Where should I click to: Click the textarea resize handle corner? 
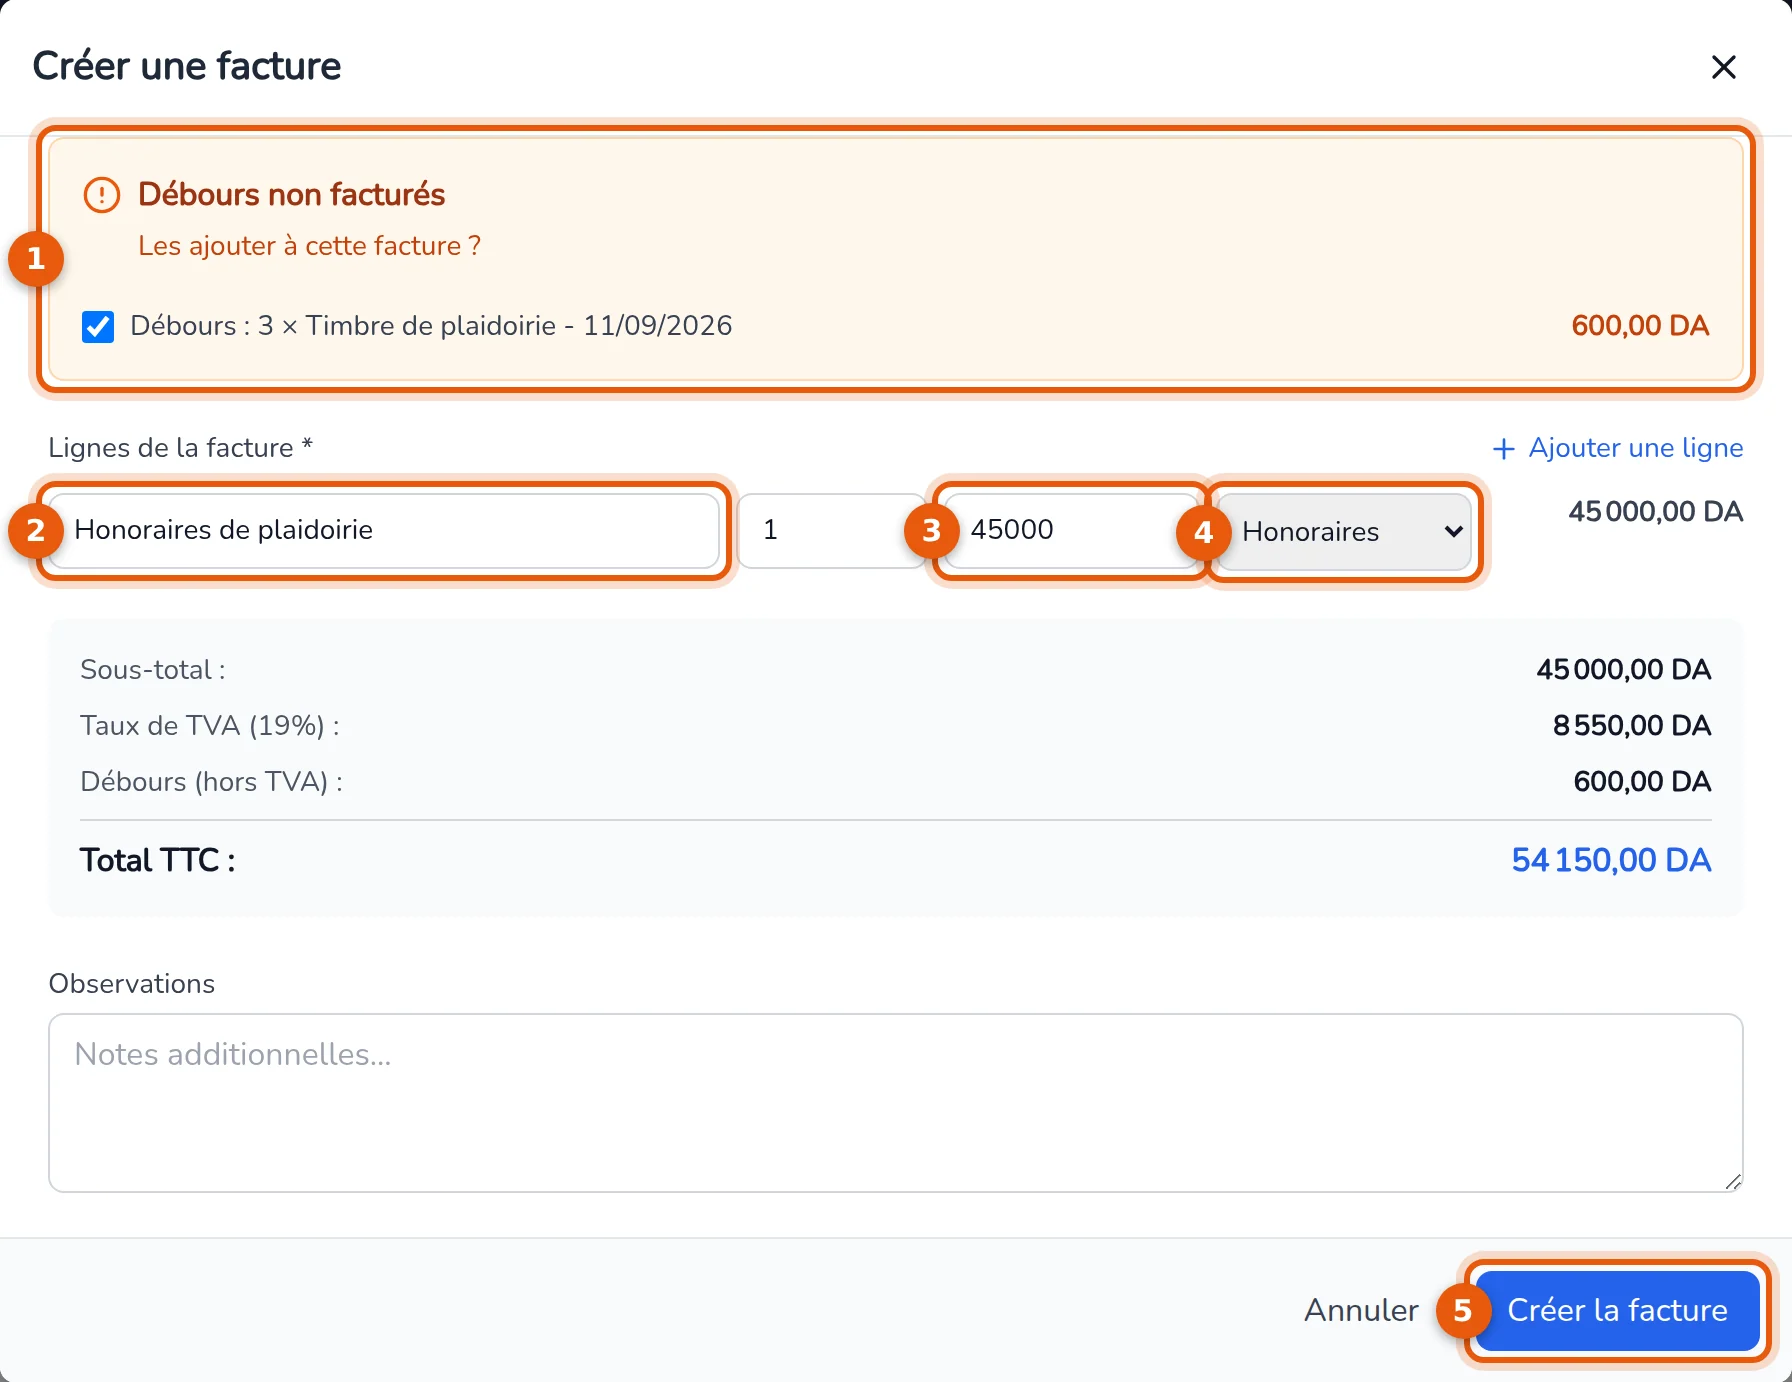[1733, 1182]
